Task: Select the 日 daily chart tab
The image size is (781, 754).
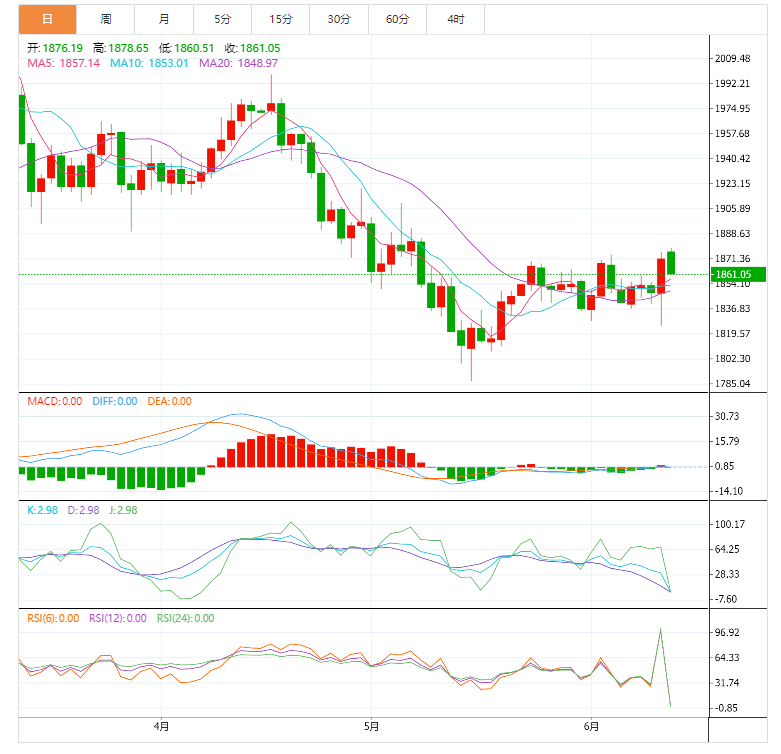Action: [x=47, y=19]
